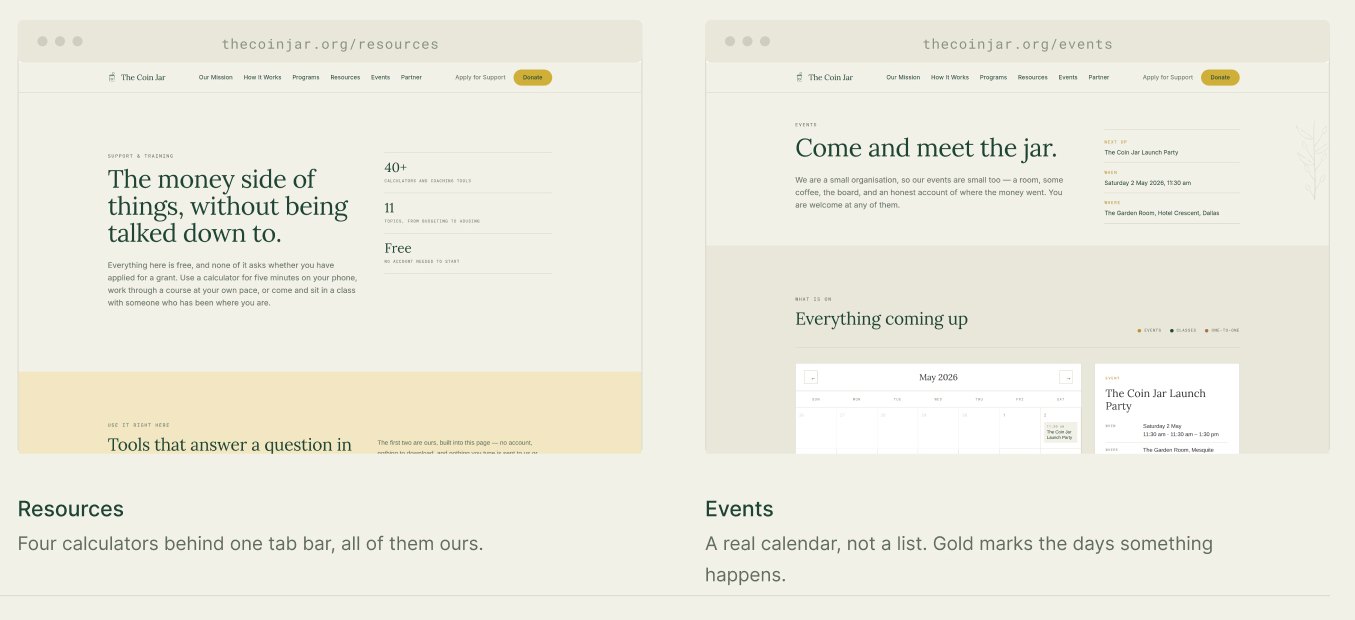Screen dimensions: 1355x620
Task: Open Our Mission in the Events preview nav
Action: [x=903, y=77]
